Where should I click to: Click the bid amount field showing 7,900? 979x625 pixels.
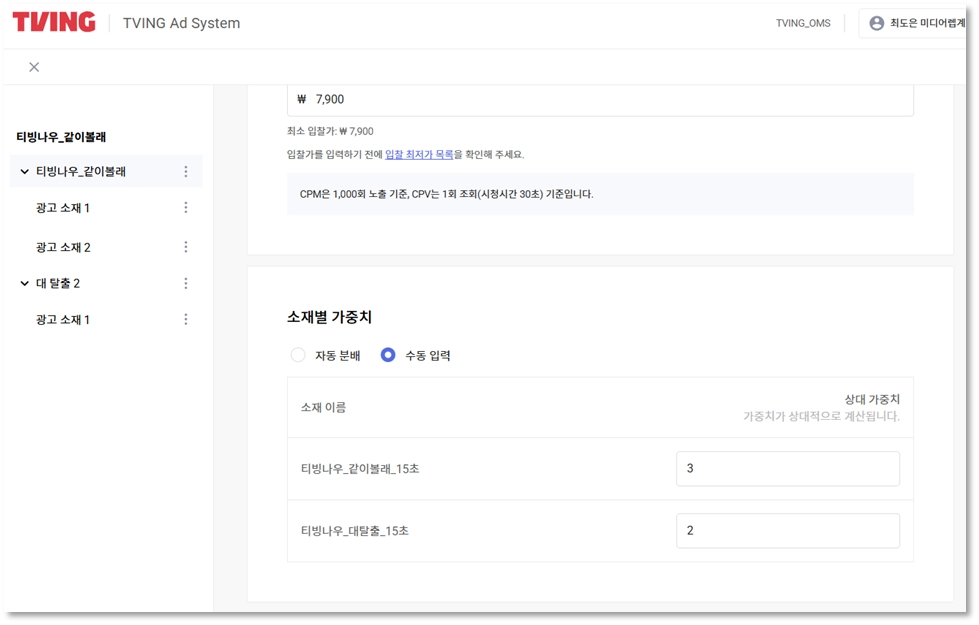[600, 100]
